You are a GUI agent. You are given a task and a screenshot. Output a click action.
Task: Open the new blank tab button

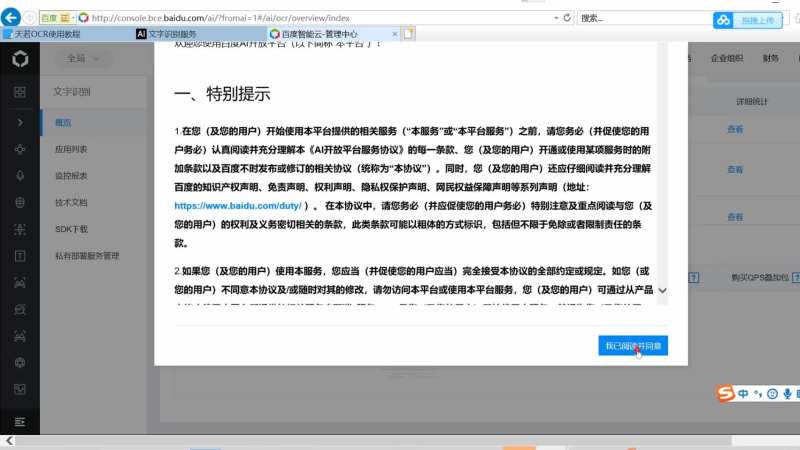pos(408,34)
